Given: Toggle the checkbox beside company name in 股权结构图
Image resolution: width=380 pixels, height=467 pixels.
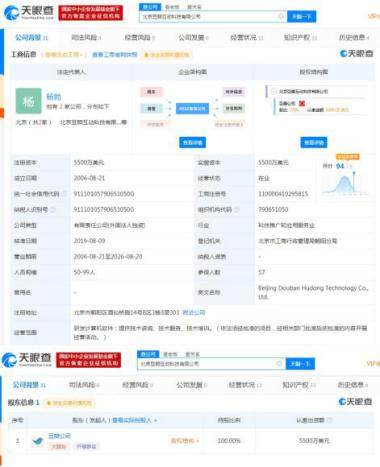Looking at the screenshot, I should tap(274, 91).
